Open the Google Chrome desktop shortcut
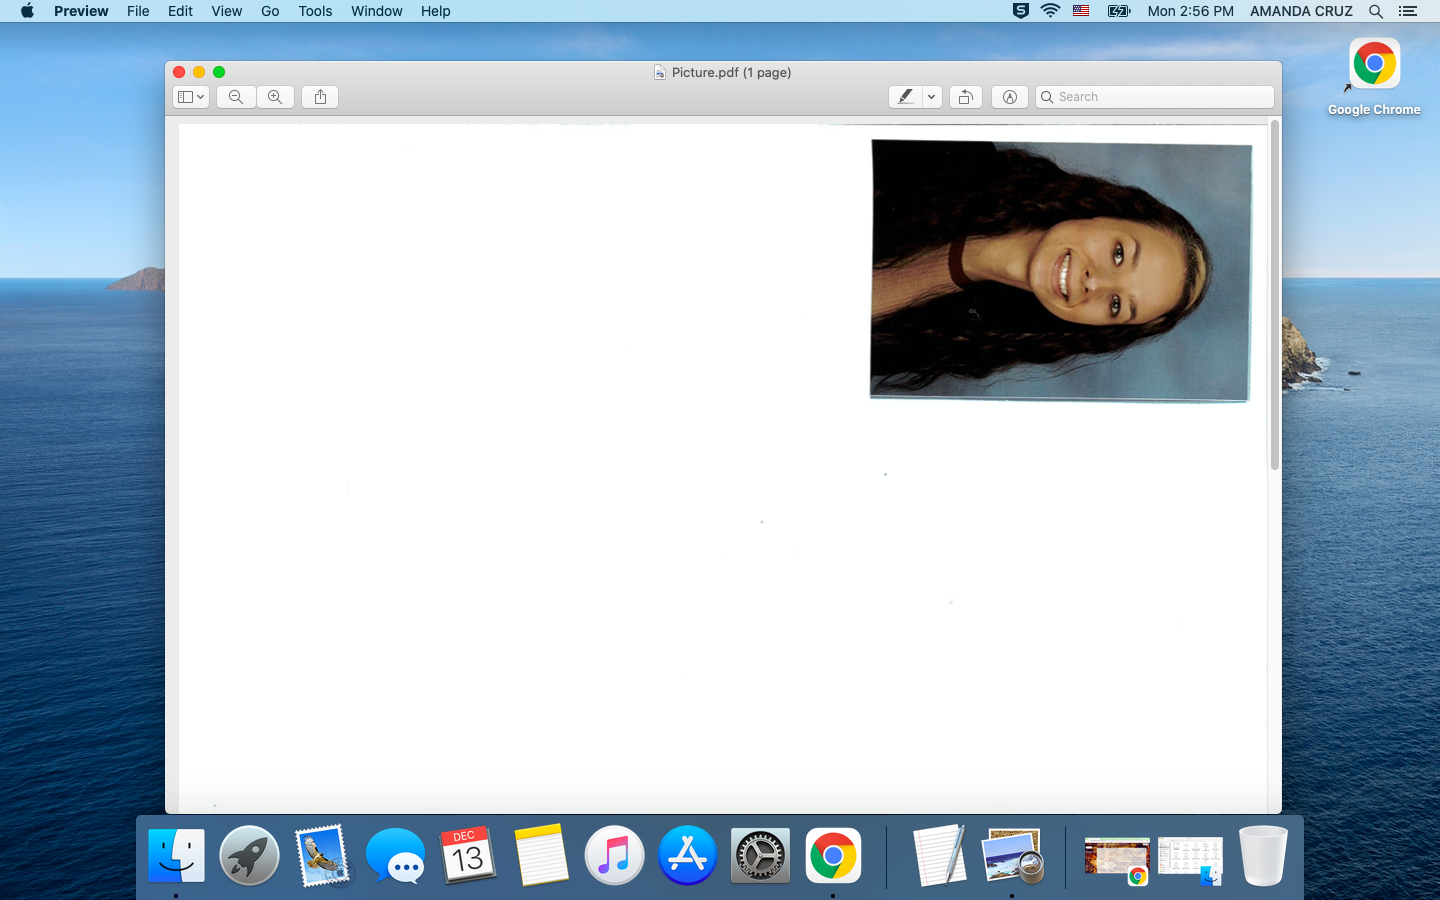The image size is (1440, 900). tap(1374, 78)
